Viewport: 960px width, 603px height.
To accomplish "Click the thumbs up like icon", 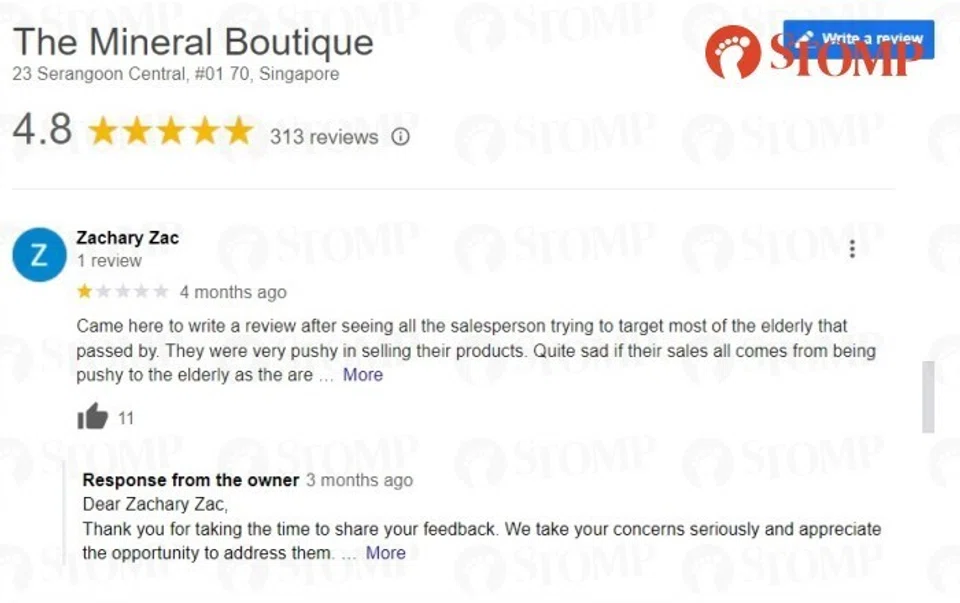I will tap(92, 416).
